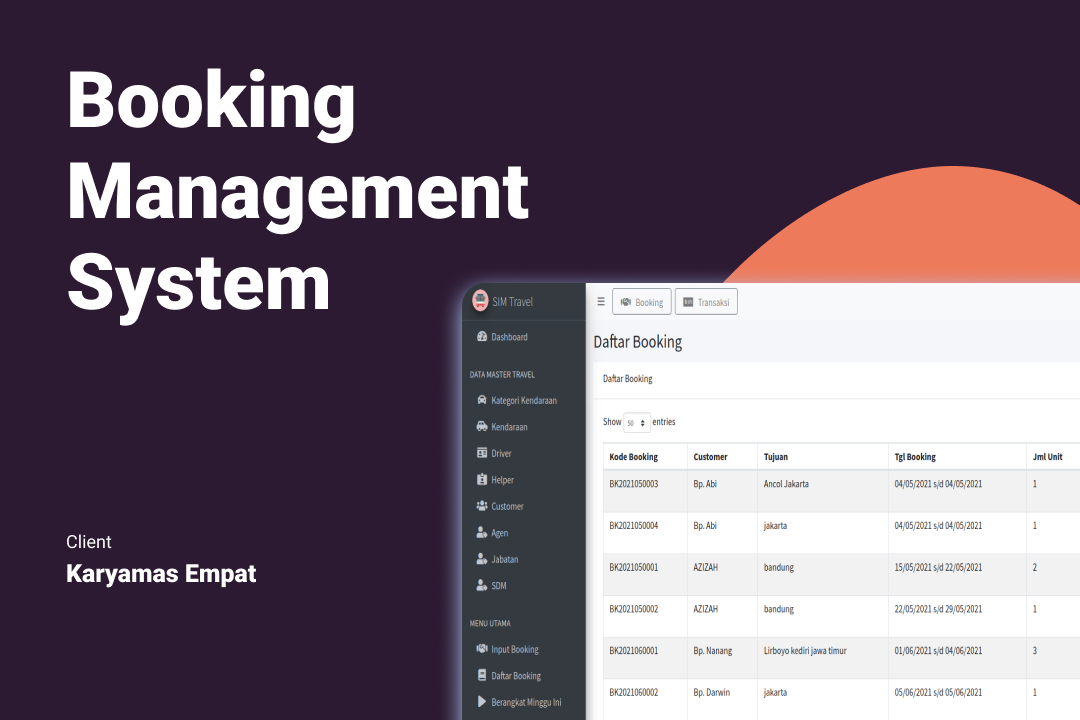1080x720 pixels.
Task: Toggle the hamburger sidebar menu icon
Action: 600,301
